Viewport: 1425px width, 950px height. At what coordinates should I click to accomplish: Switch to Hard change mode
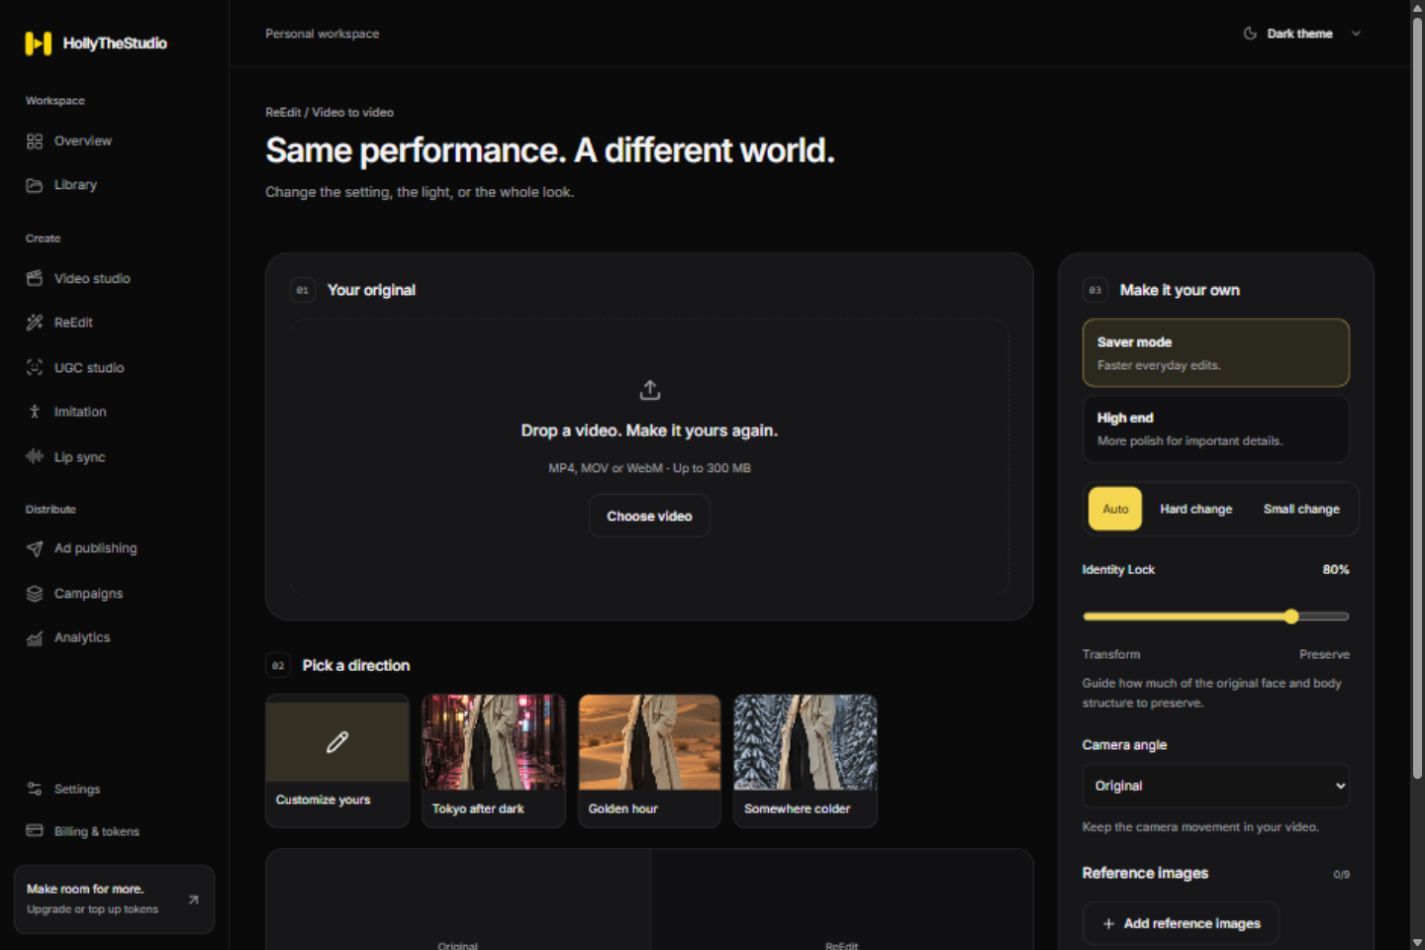click(1196, 509)
